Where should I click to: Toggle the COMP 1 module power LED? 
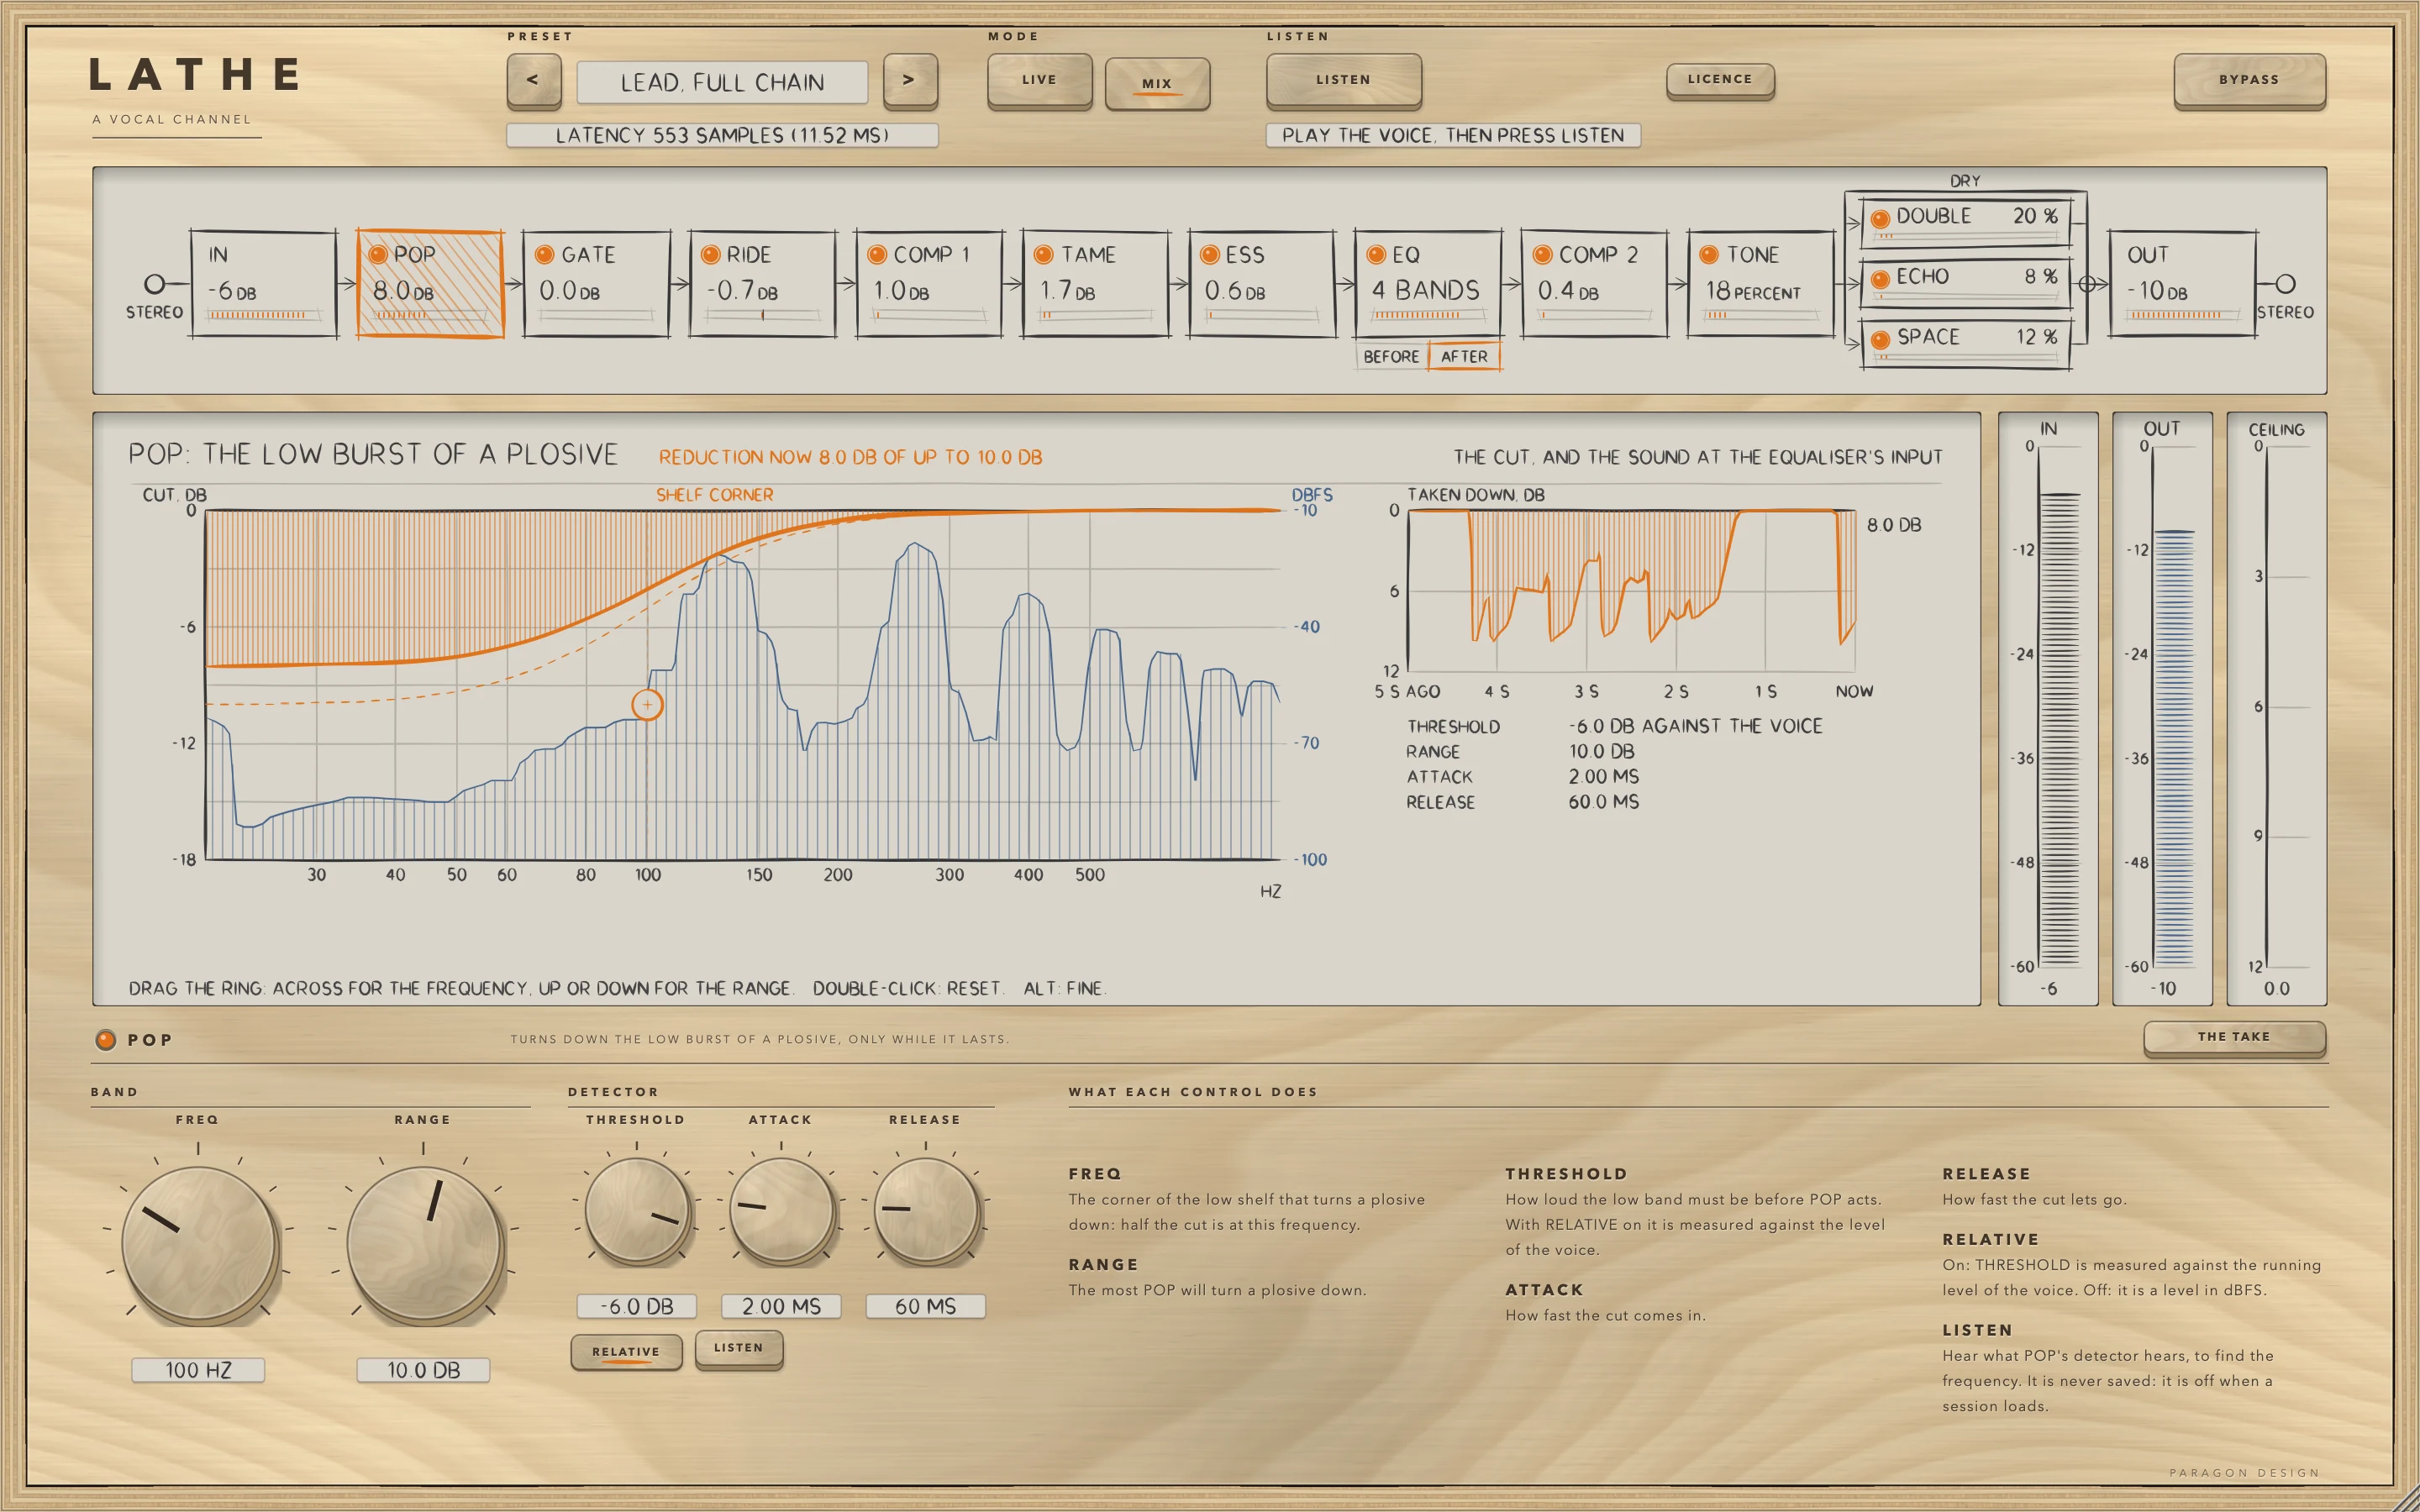(877, 255)
